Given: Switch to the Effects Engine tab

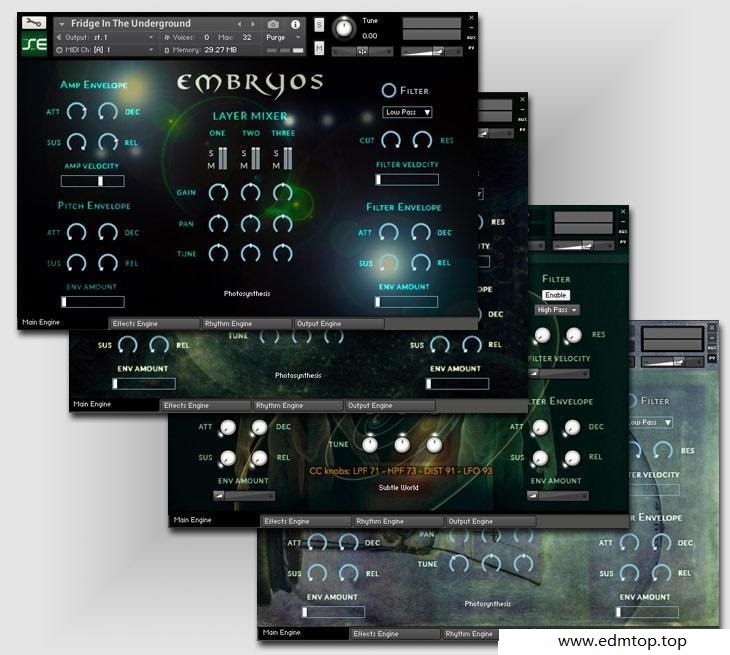Looking at the screenshot, I should (x=154, y=324).
